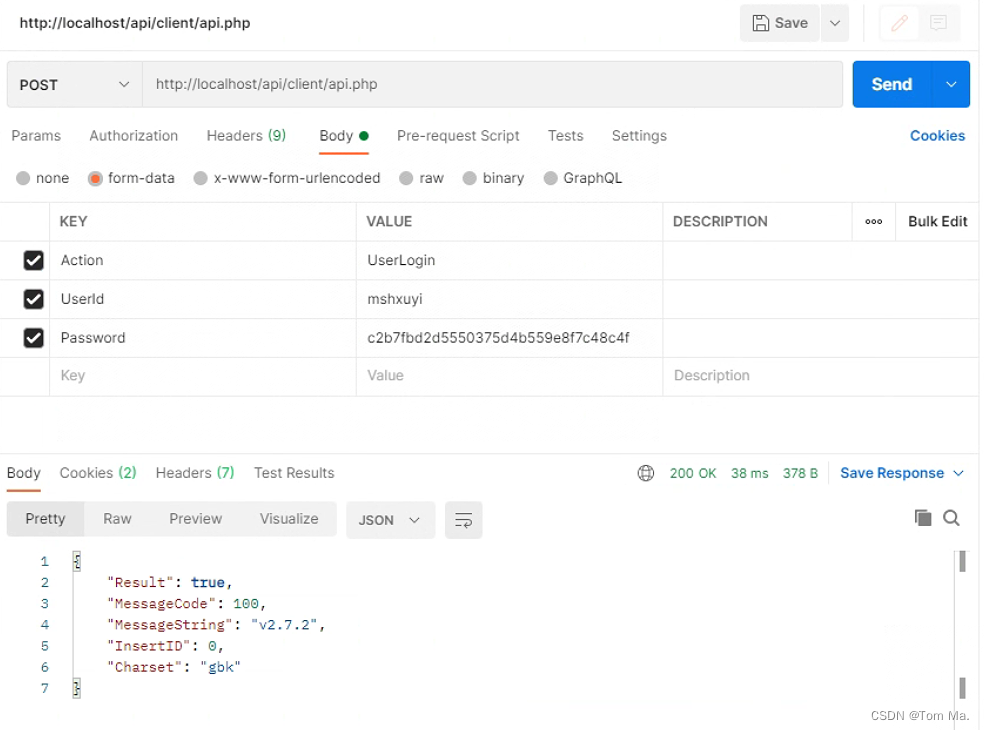Open the Save options dropdown arrow
The height and width of the screenshot is (730, 984).
coord(835,23)
